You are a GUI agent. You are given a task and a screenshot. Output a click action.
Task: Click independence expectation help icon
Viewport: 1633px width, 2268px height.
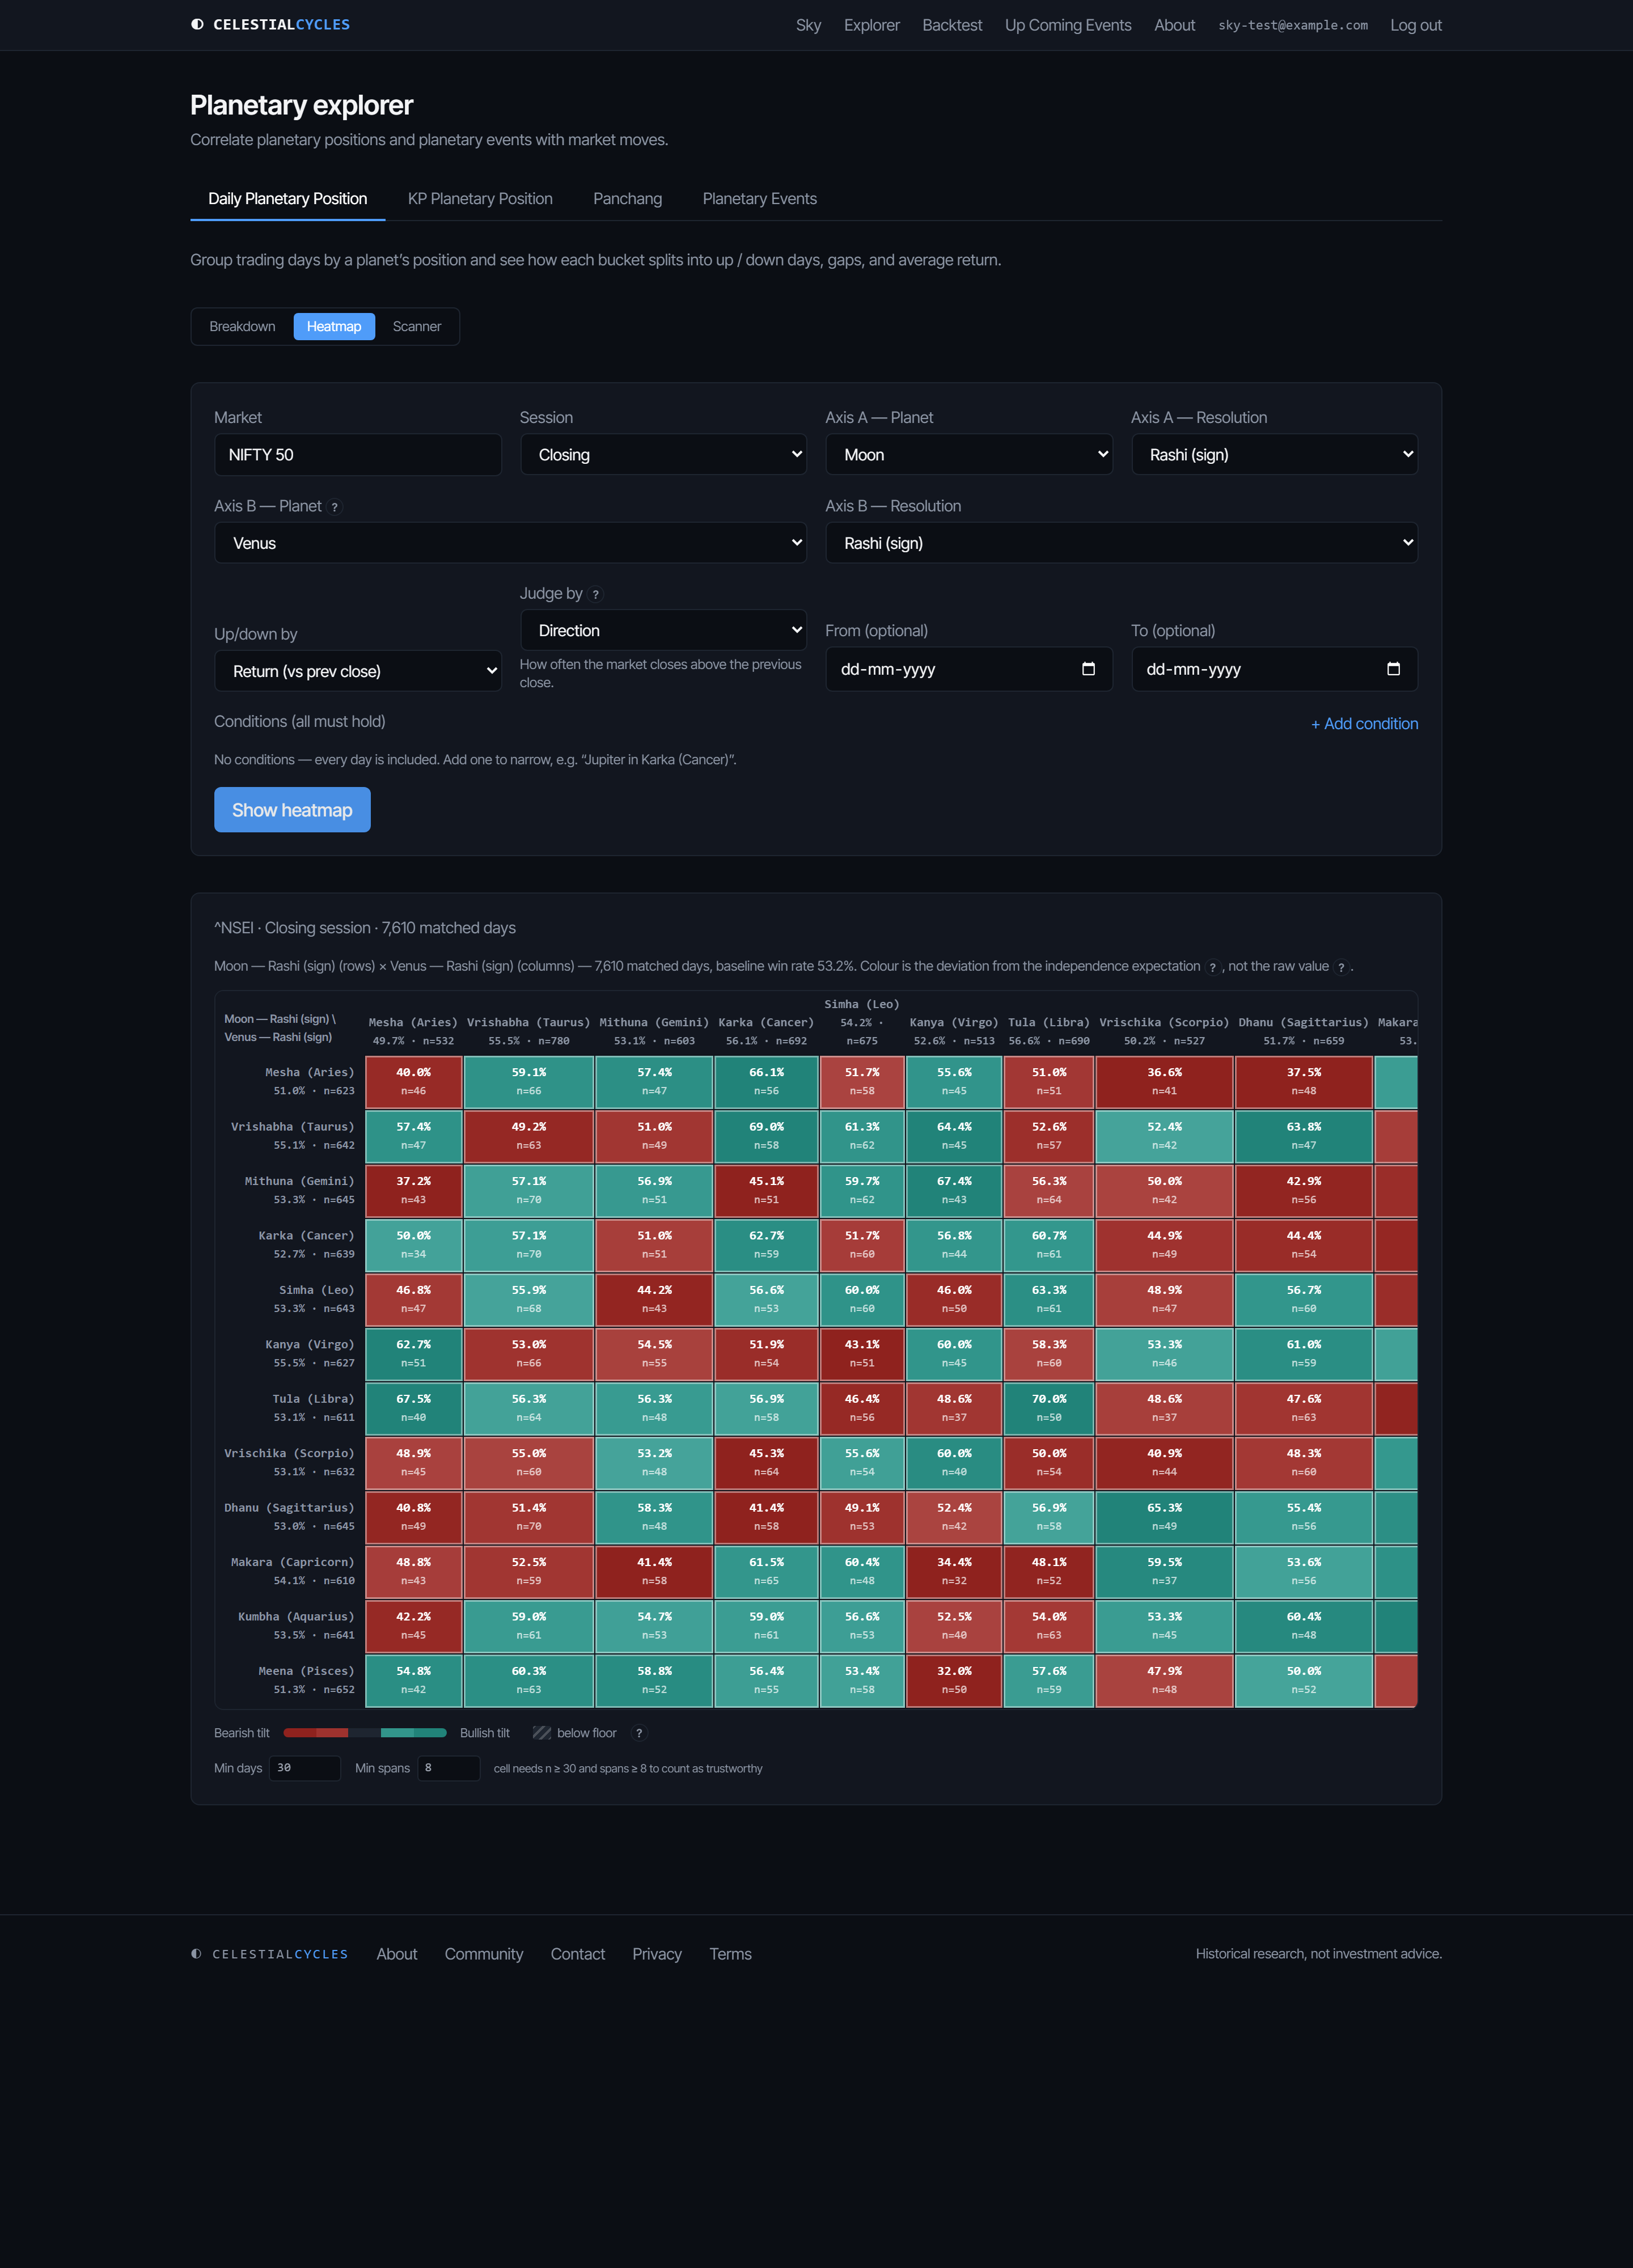tap(1213, 967)
